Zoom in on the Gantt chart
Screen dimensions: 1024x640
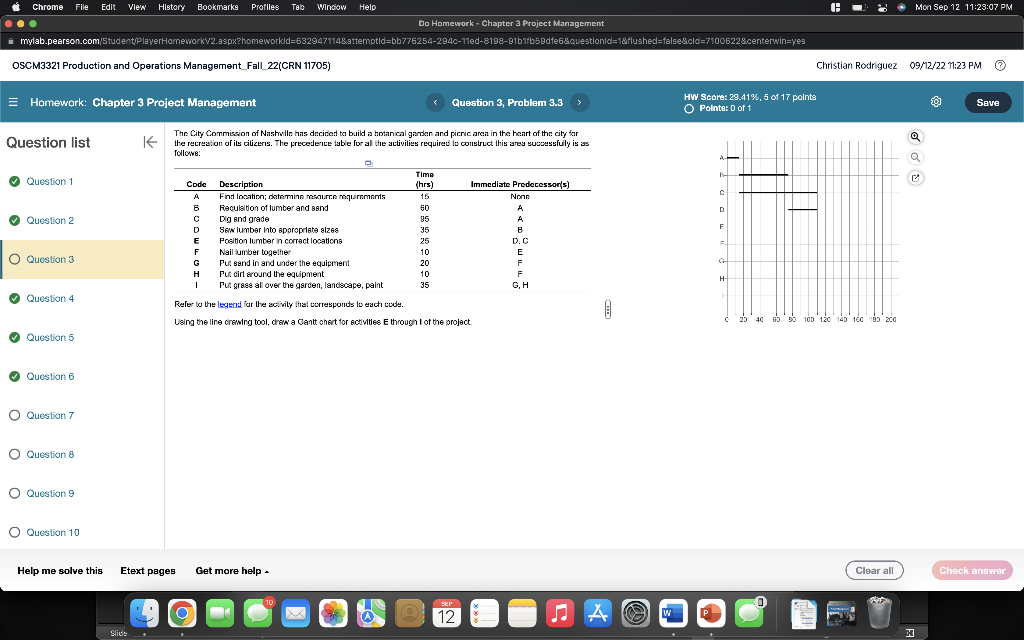pos(916,136)
